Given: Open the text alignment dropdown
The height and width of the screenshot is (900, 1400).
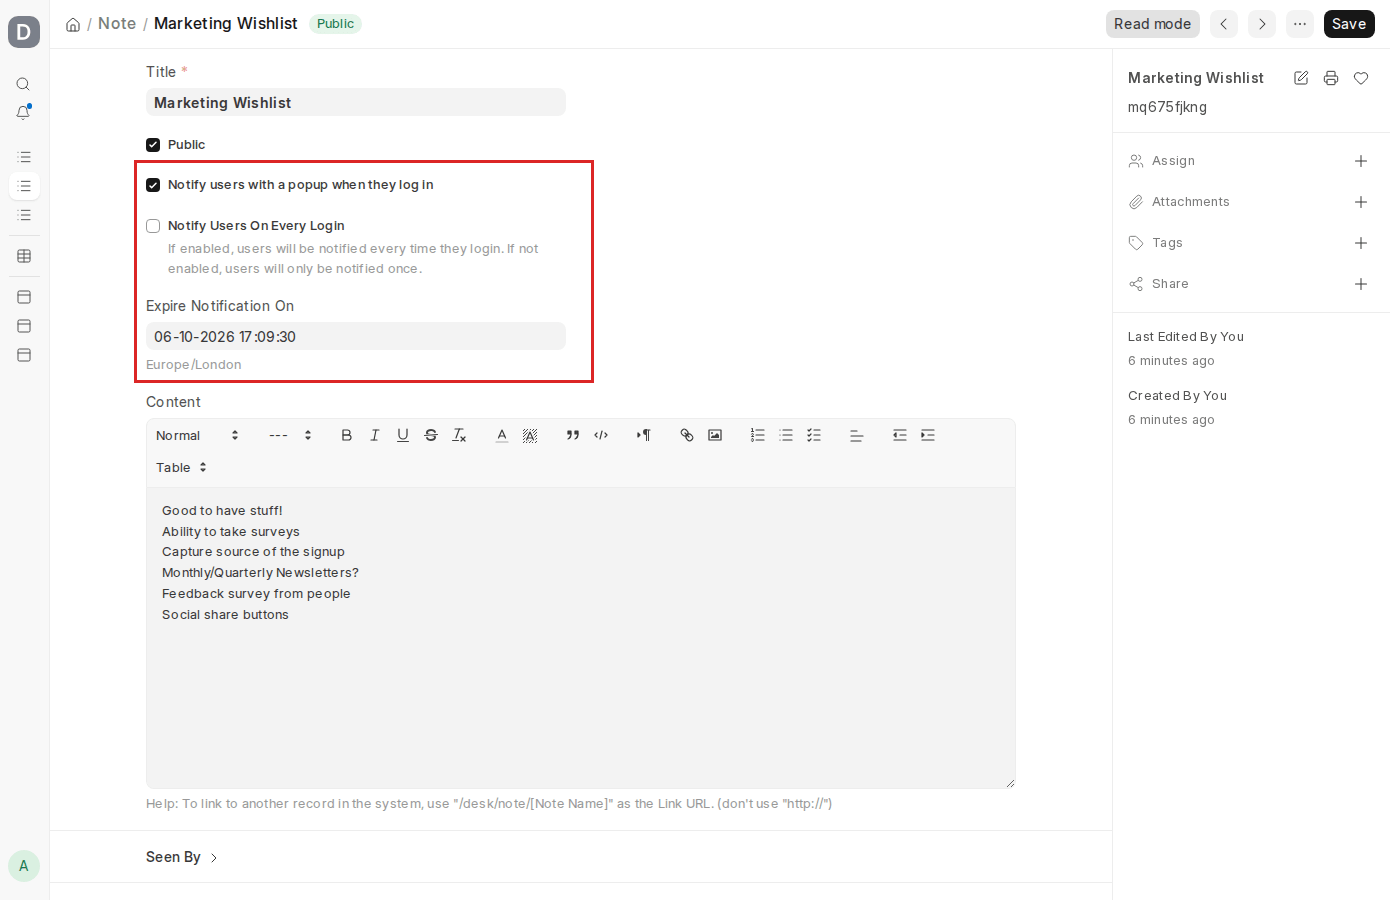Looking at the screenshot, I should (857, 435).
